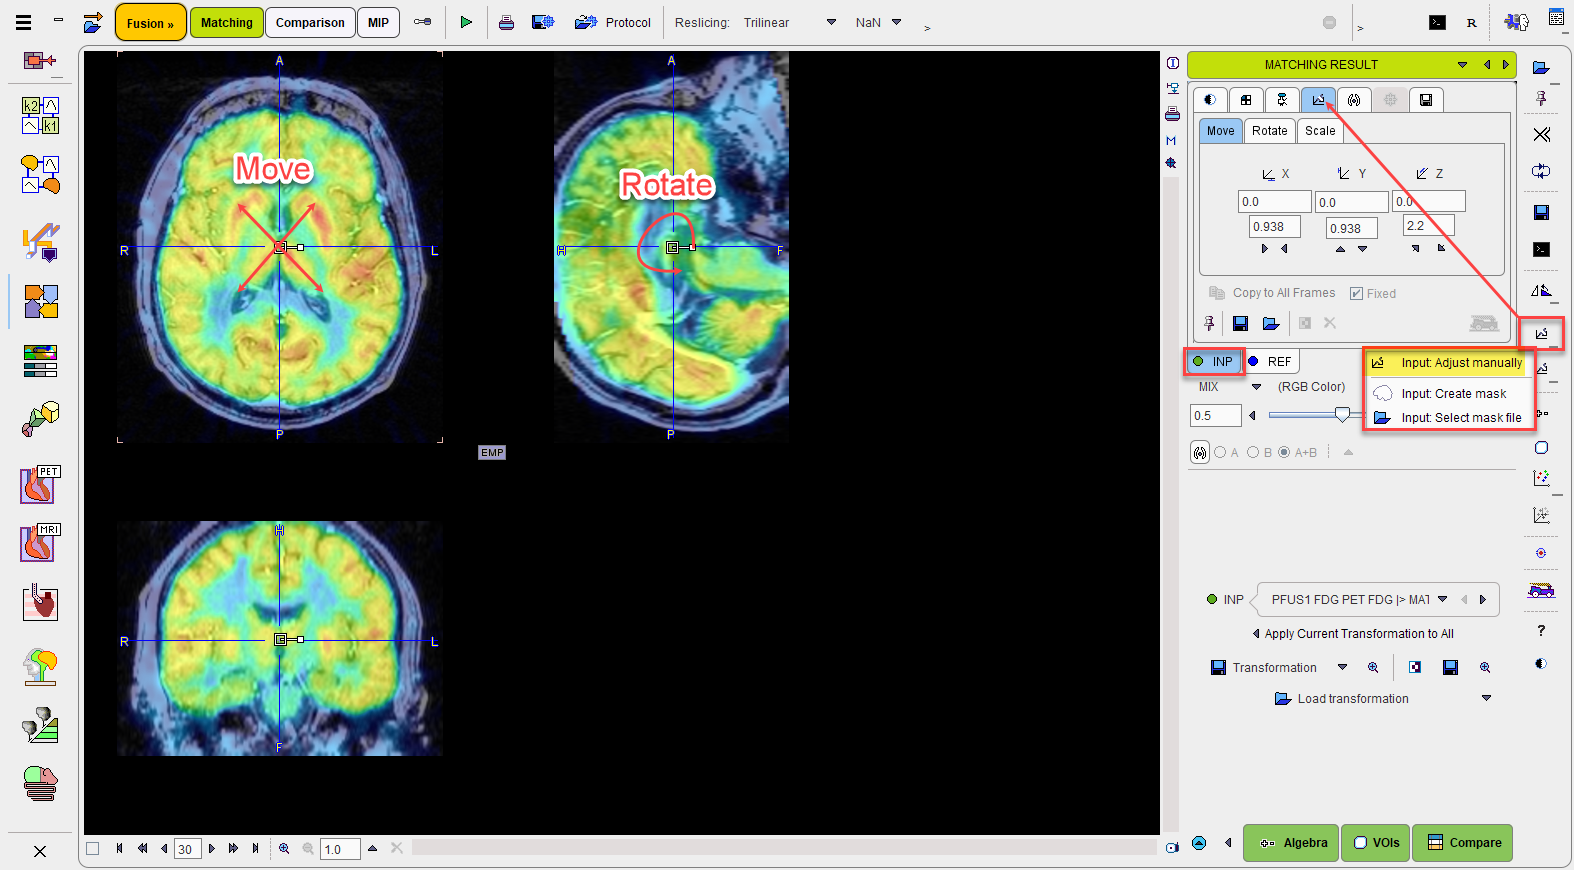
Task: Click the crossed-arrows icon in the right taskbar
Action: pyautogui.click(x=1541, y=134)
